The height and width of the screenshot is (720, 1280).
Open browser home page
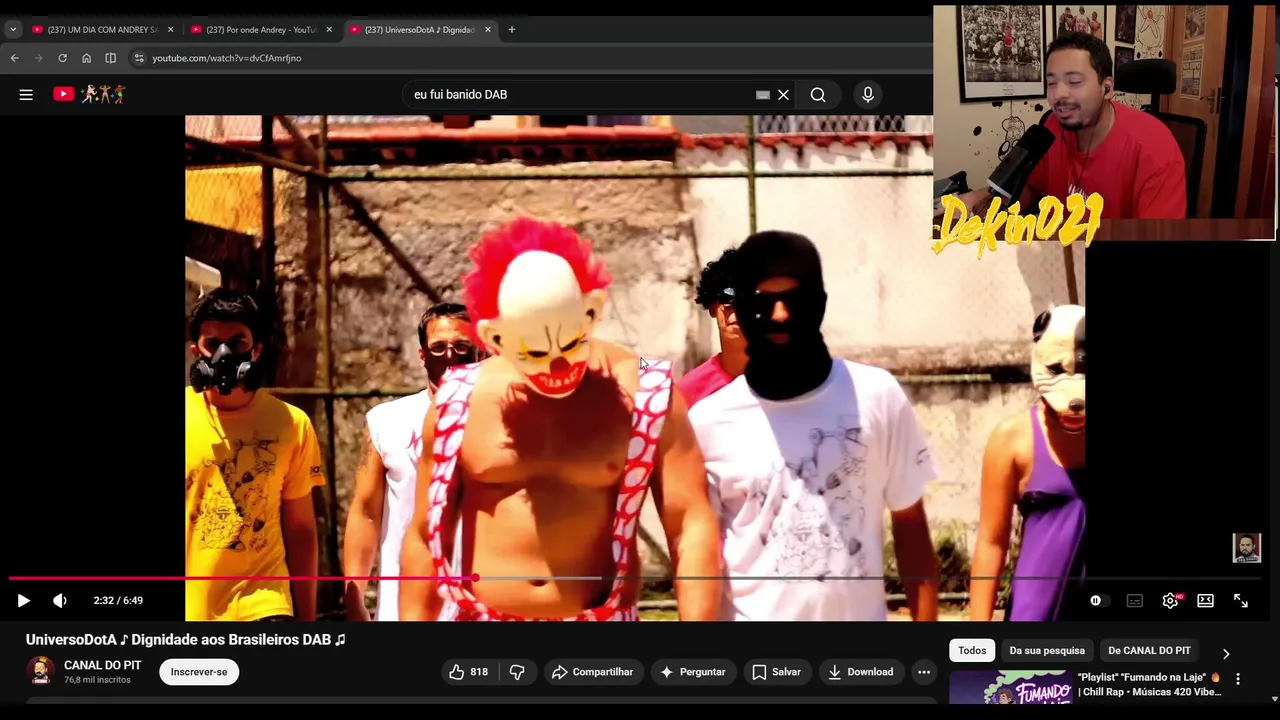pos(87,58)
